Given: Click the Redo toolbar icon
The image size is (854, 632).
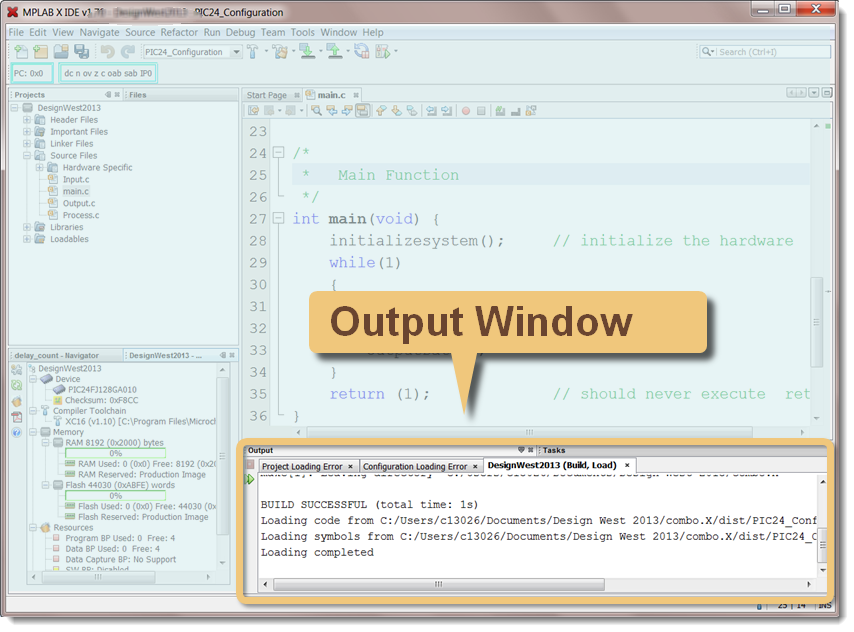Looking at the screenshot, I should click(x=126, y=51).
